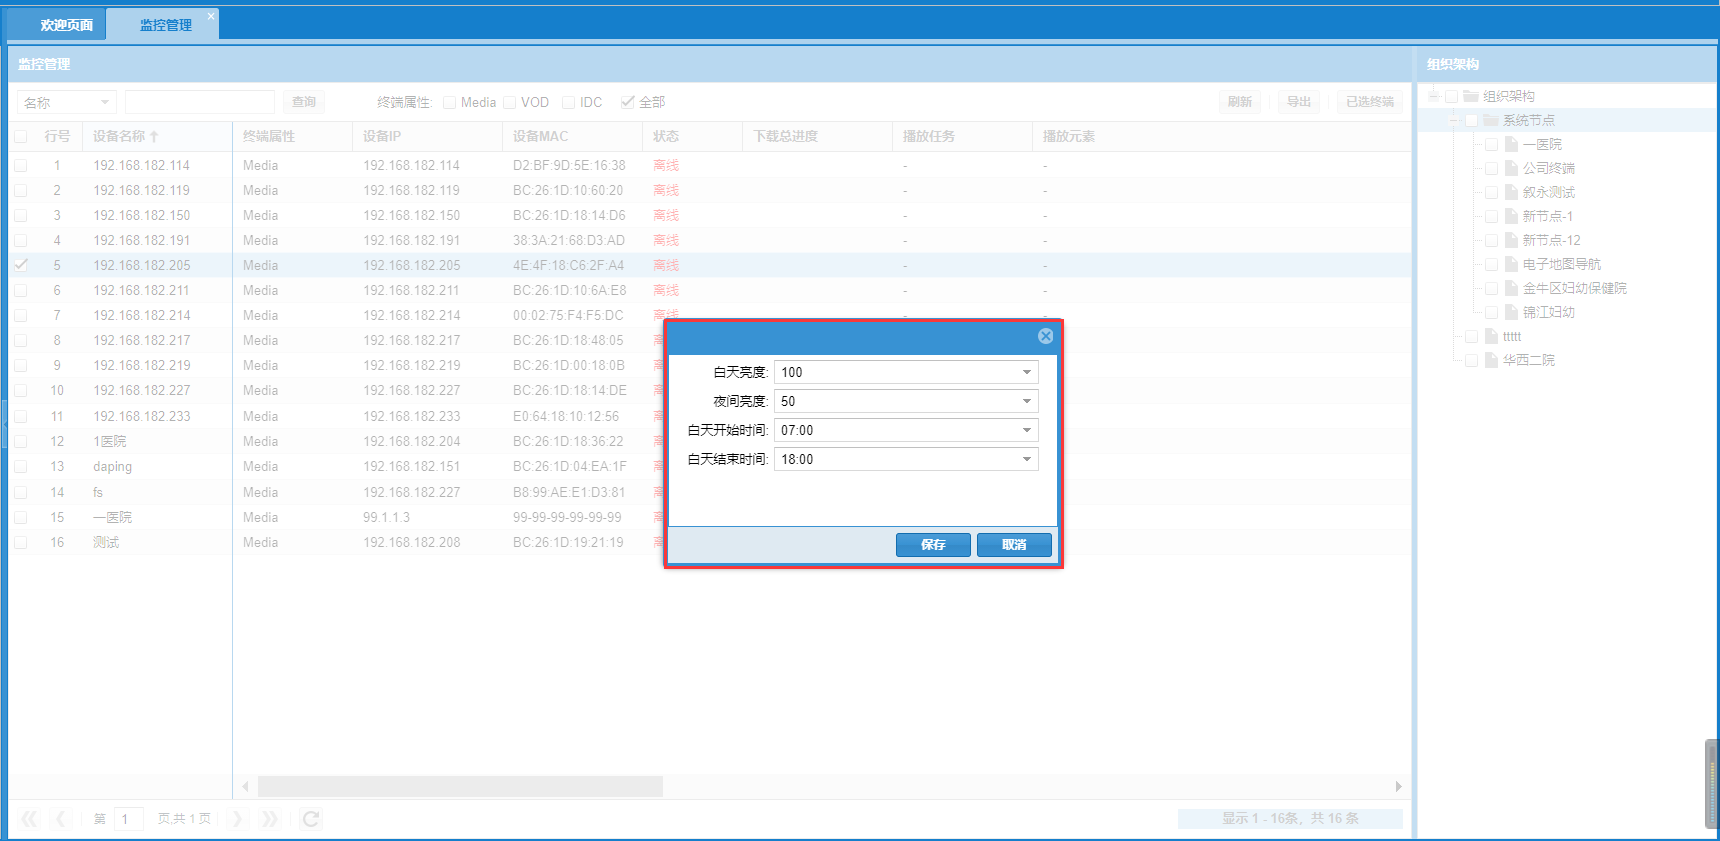
Task: Click the 导出 export button
Action: pyautogui.click(x=1299, y=102)
